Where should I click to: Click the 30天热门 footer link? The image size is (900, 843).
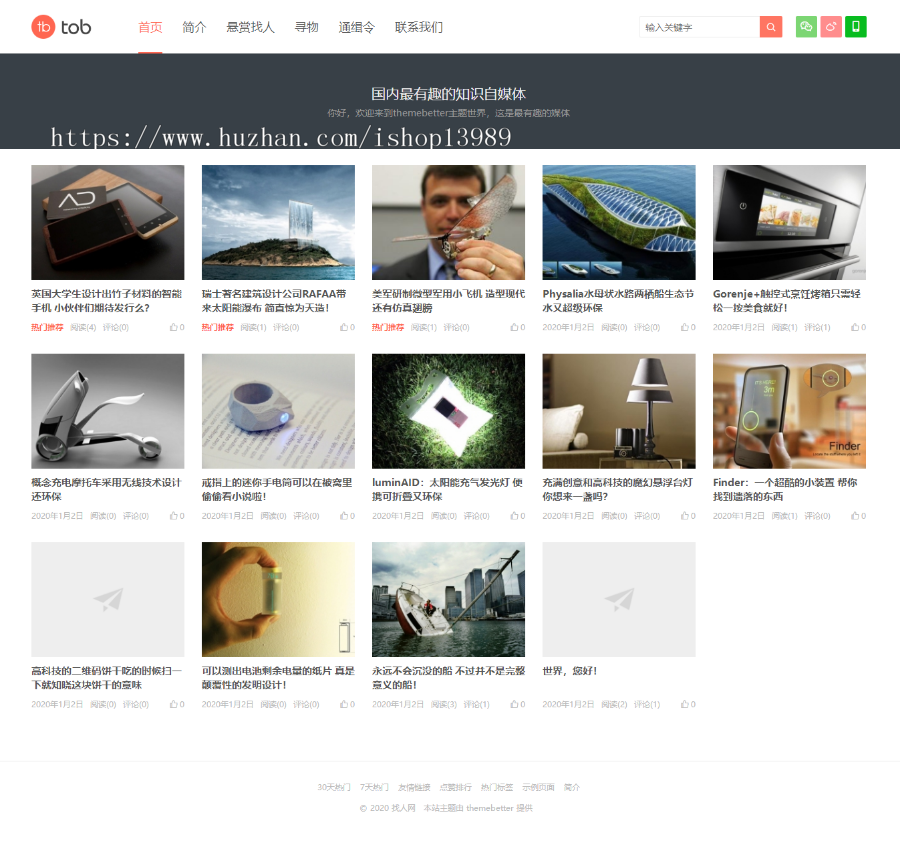tap(334, 787)
